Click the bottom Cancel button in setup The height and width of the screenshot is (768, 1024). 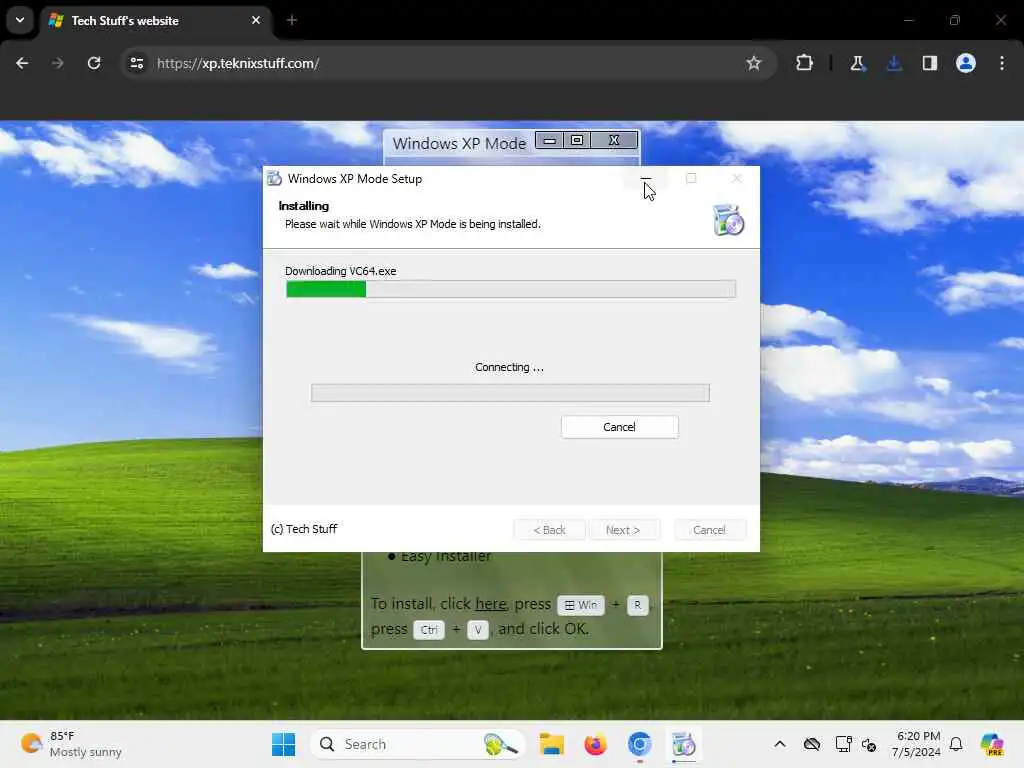(709, 530)
